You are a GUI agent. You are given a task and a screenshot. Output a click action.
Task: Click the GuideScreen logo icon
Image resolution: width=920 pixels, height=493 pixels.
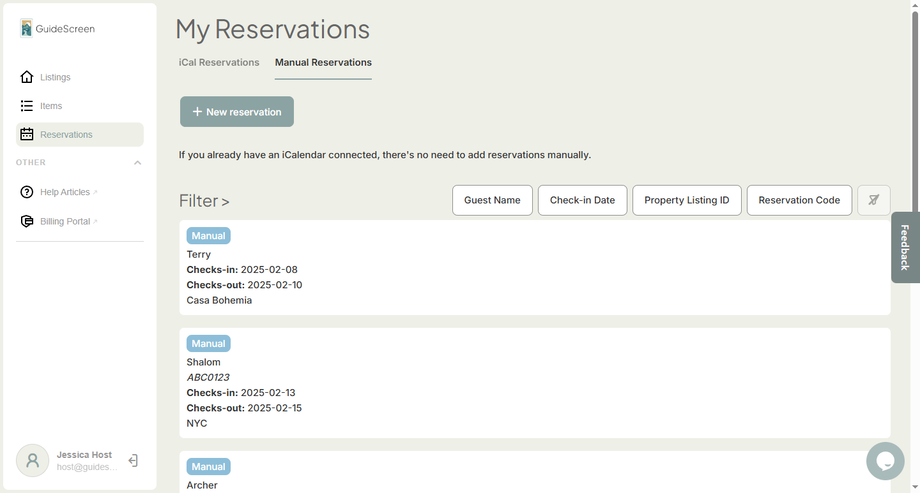pos(26,28)
